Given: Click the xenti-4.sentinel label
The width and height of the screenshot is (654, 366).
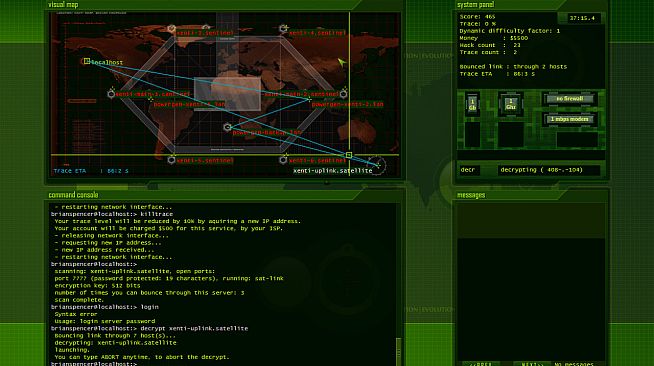Looking at the screenshot, I should [x=317, y=33].
